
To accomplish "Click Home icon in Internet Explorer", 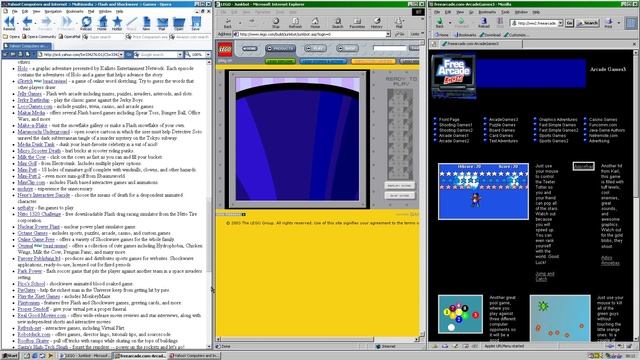I will click(x=315, y=22).
